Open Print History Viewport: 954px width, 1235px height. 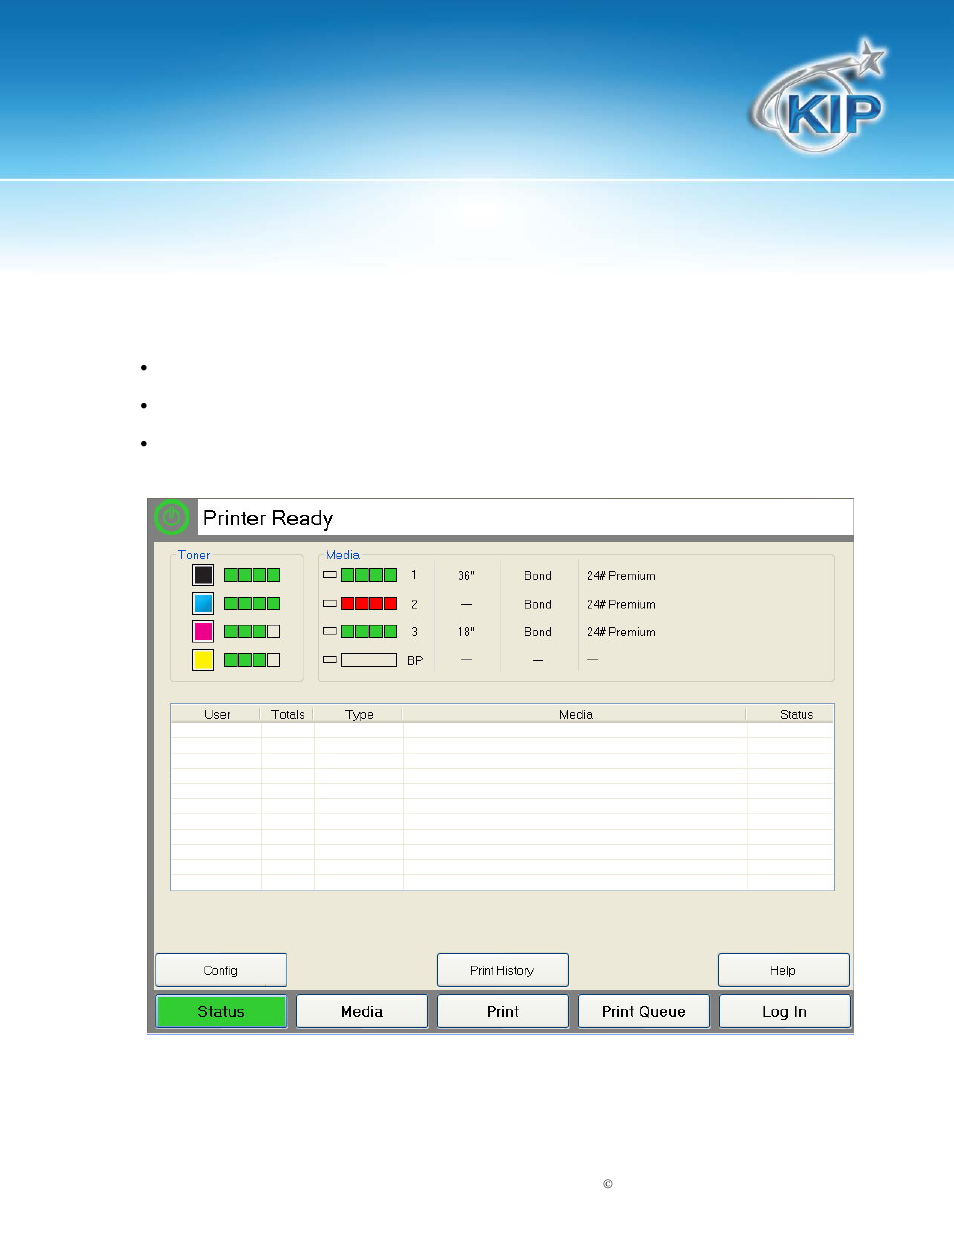click(502, 970)
